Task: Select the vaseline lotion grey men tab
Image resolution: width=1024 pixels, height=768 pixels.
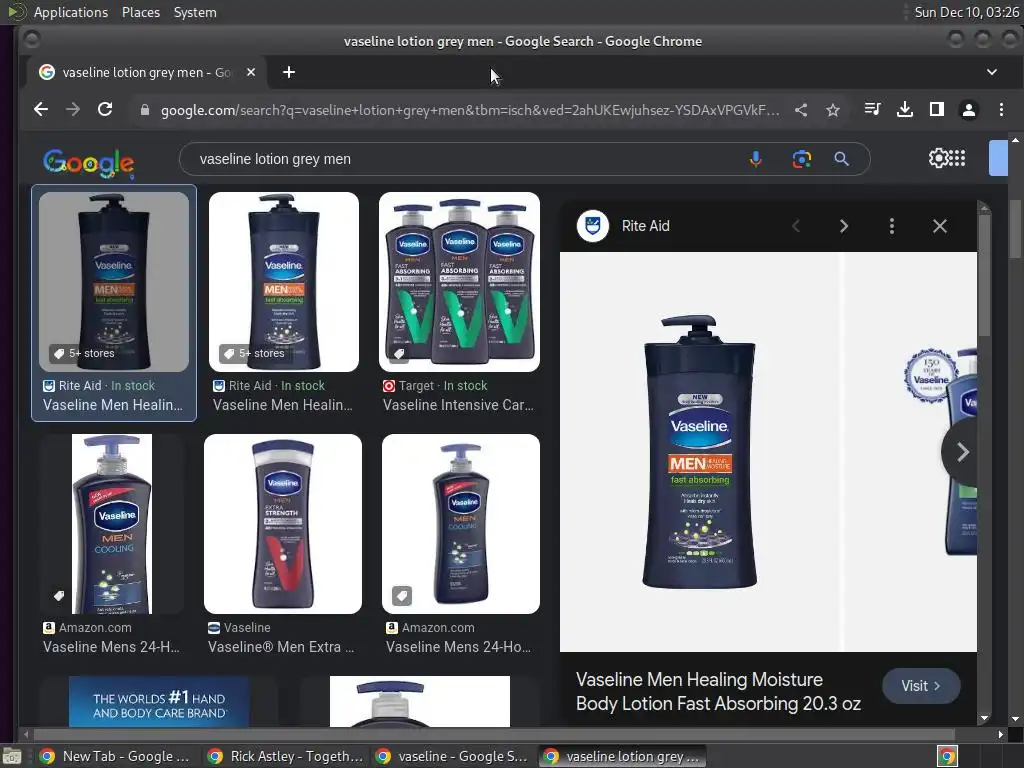Action: 147,72
